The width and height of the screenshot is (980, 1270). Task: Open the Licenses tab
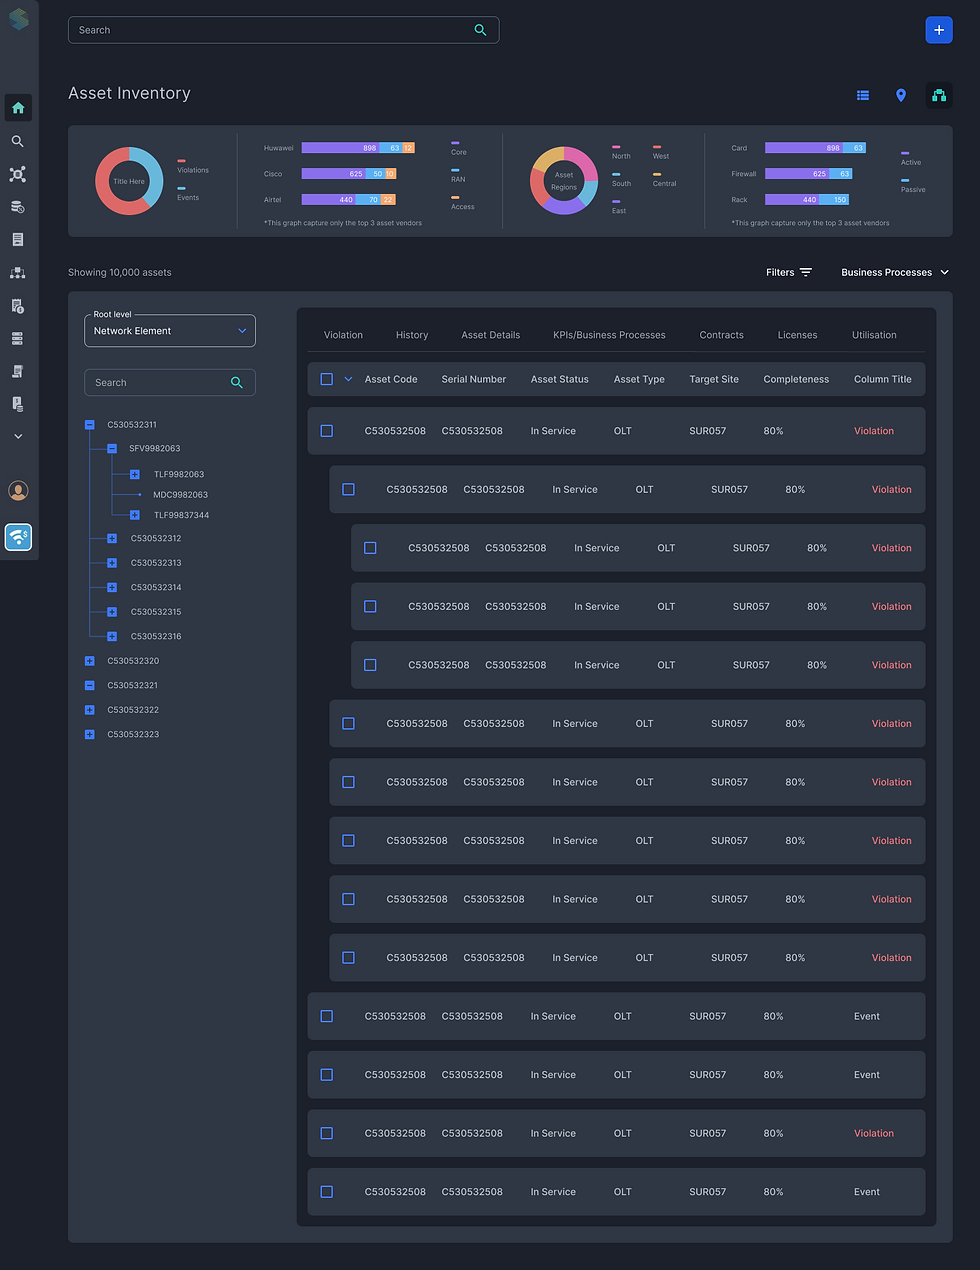coord(797,335)
